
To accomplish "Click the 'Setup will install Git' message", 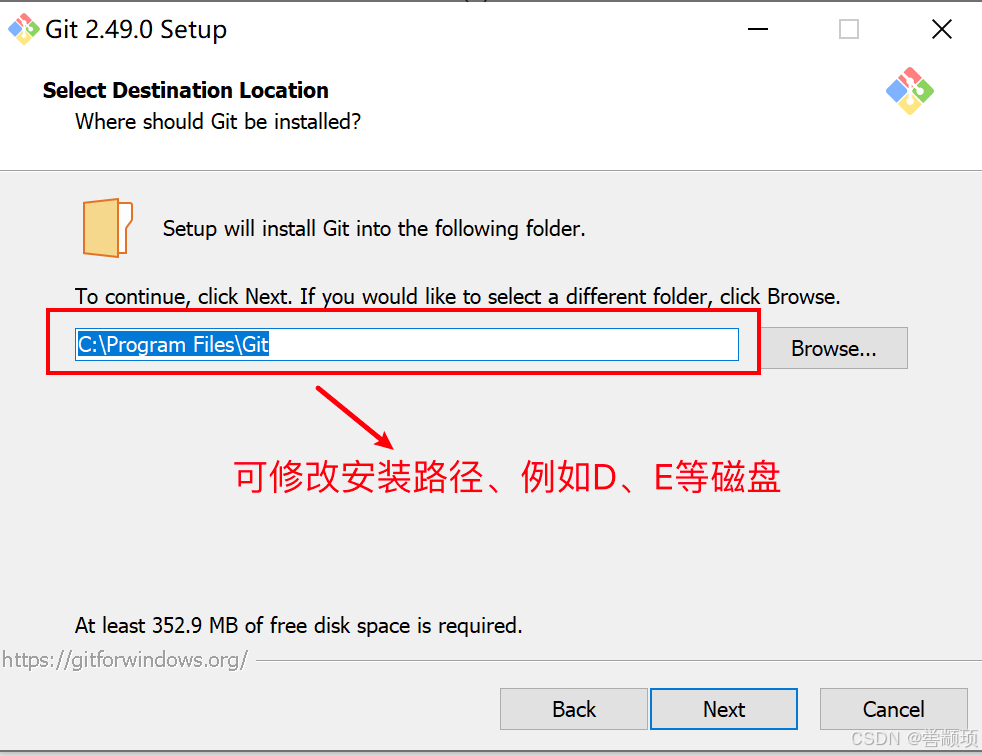I will click(374, 229).
